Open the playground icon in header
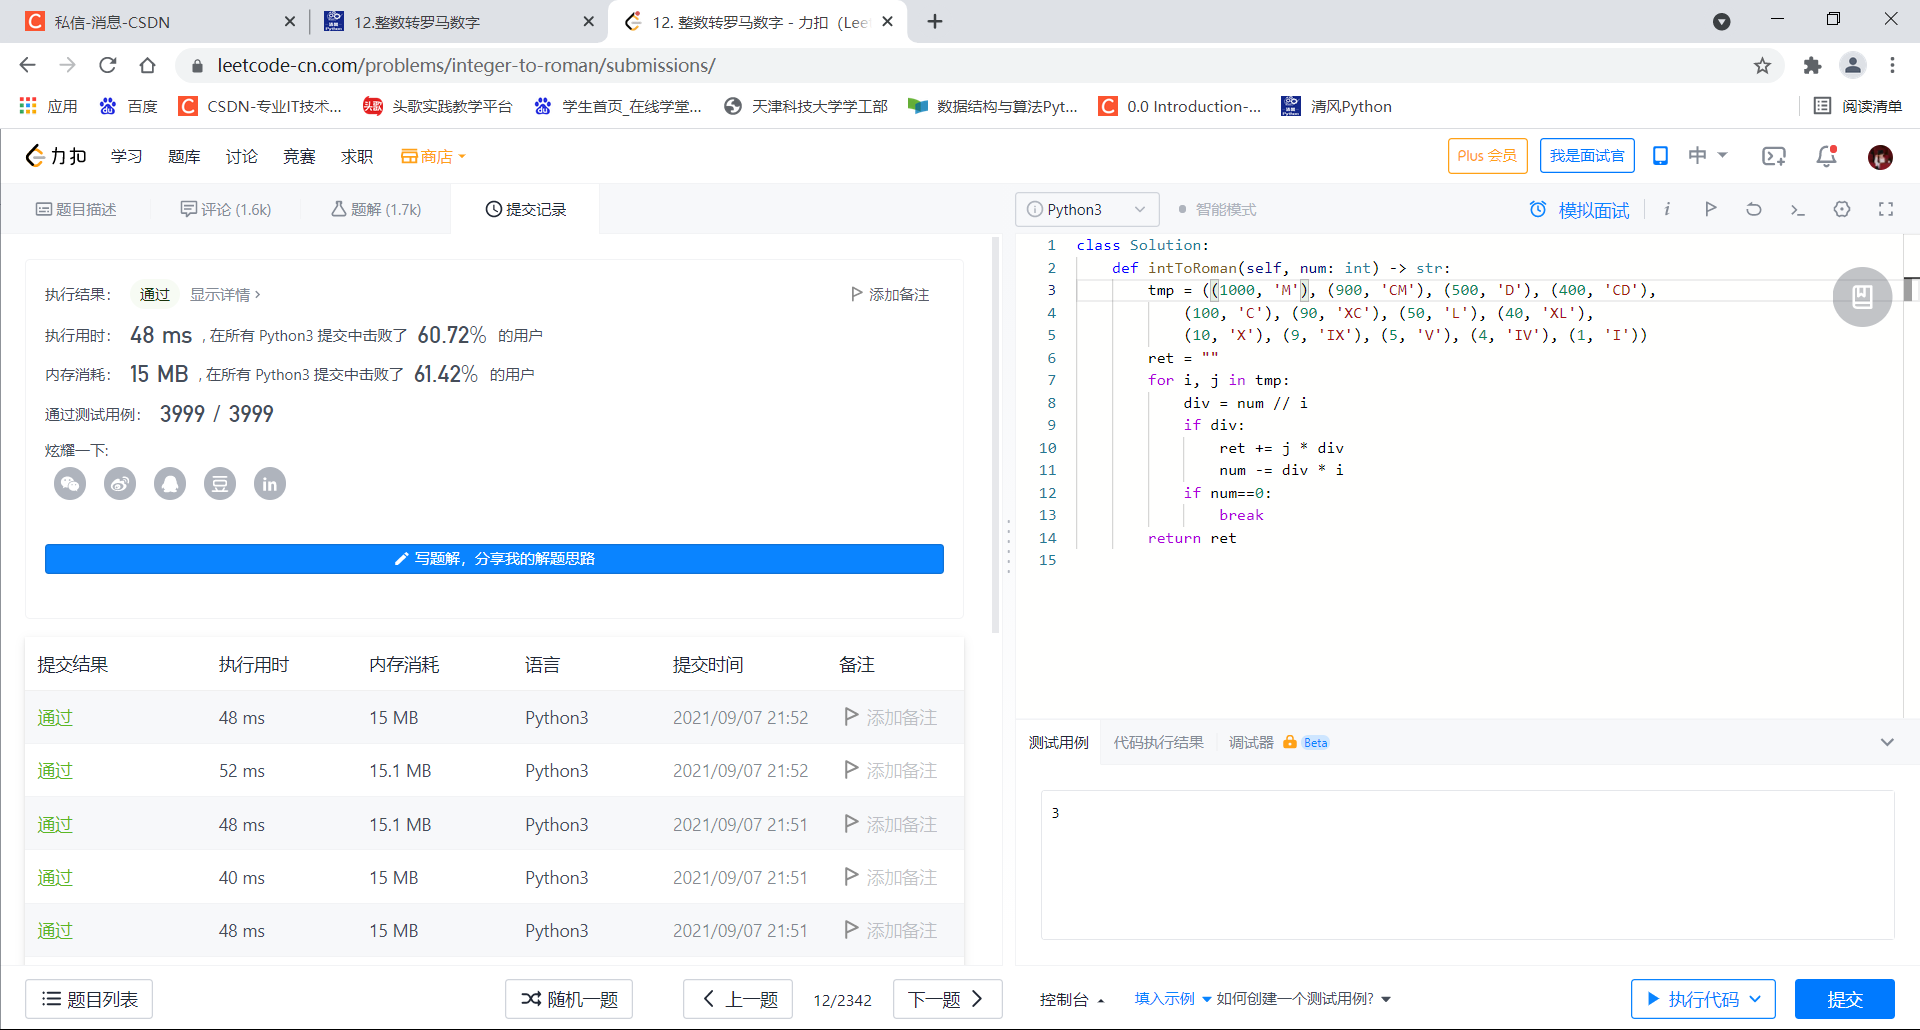This screenshot has width=1920, height=1030. (x=1774, y=156)
